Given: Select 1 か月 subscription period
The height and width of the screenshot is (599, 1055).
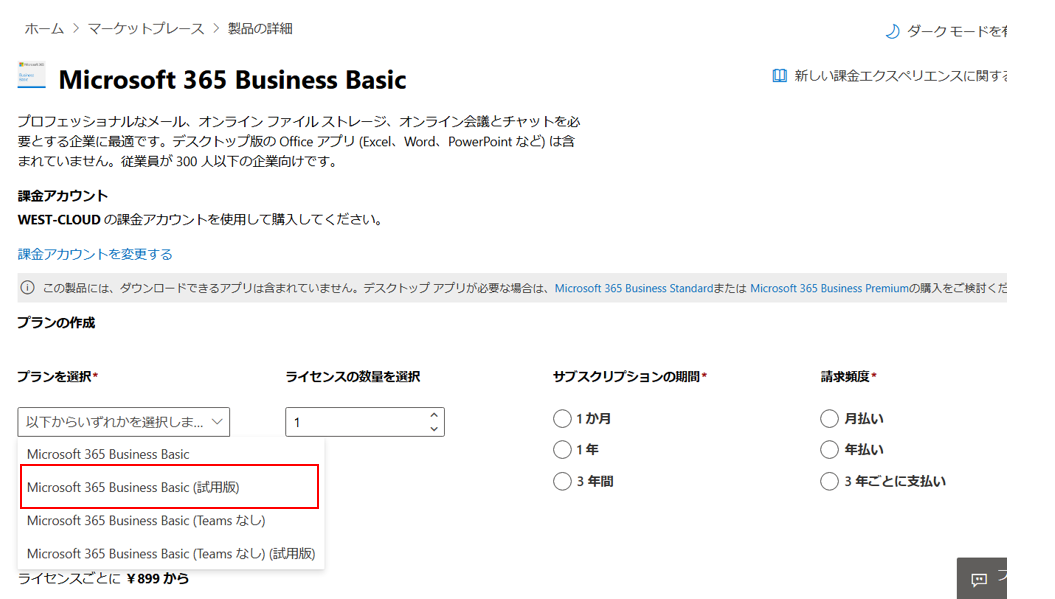Looking at the screenshot, I should pyautogui.click(x=562, y=419).
